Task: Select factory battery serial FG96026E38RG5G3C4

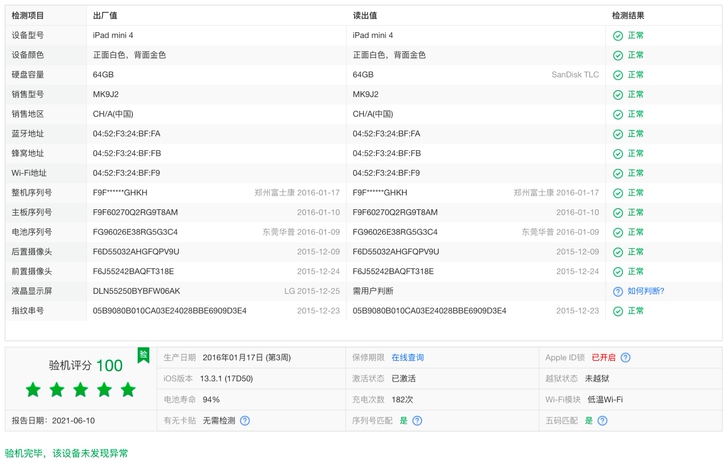Action: click(x=135, y=232)
